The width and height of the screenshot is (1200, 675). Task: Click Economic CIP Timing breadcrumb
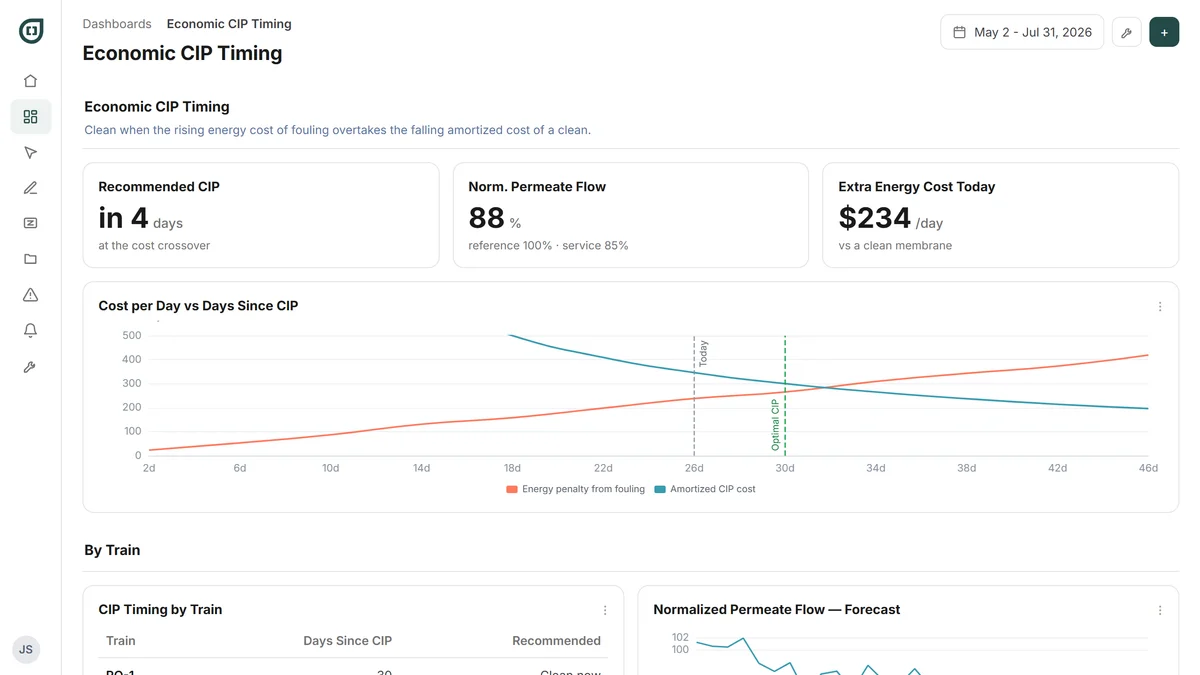pos(229,24)
